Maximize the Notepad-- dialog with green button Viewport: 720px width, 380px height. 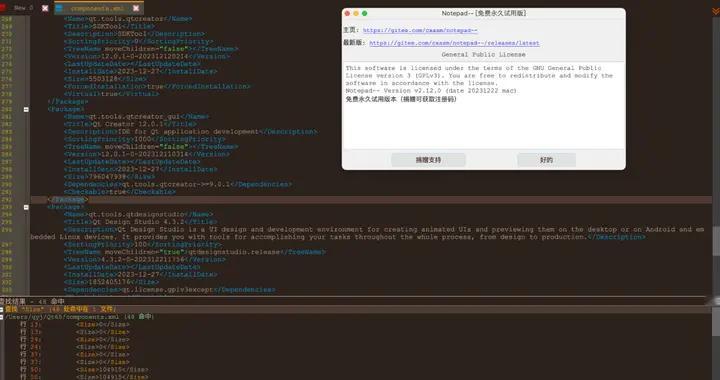tap(365, 13)
